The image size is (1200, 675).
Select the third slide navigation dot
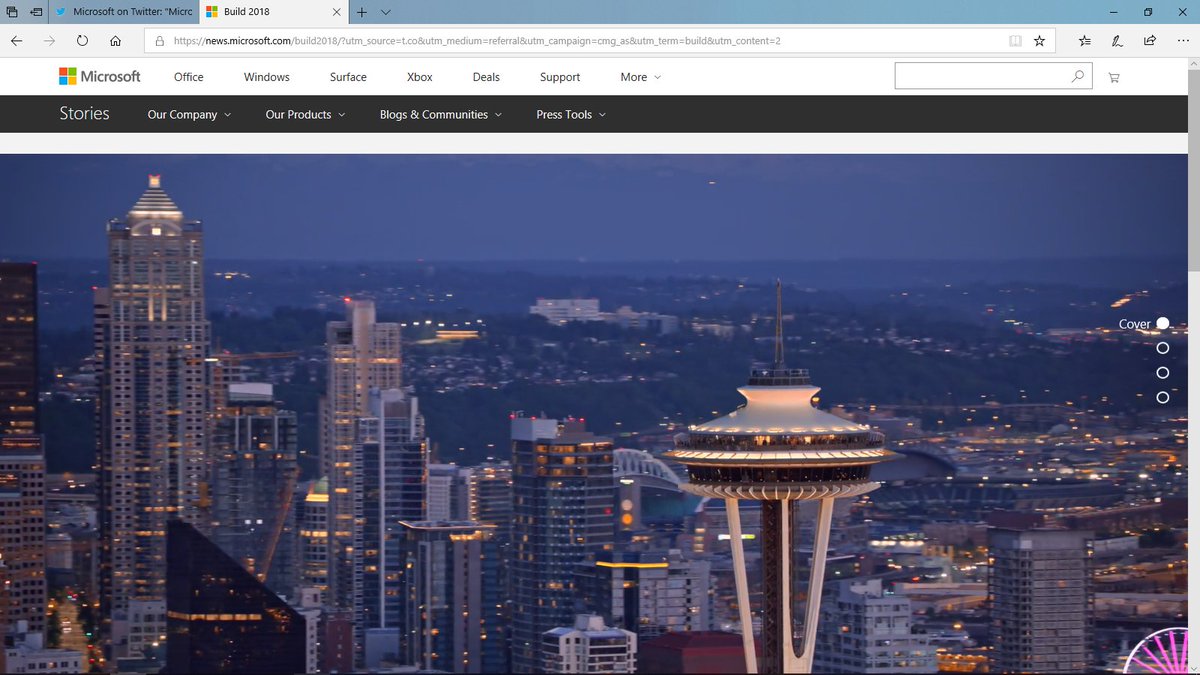pos(1162,373)
